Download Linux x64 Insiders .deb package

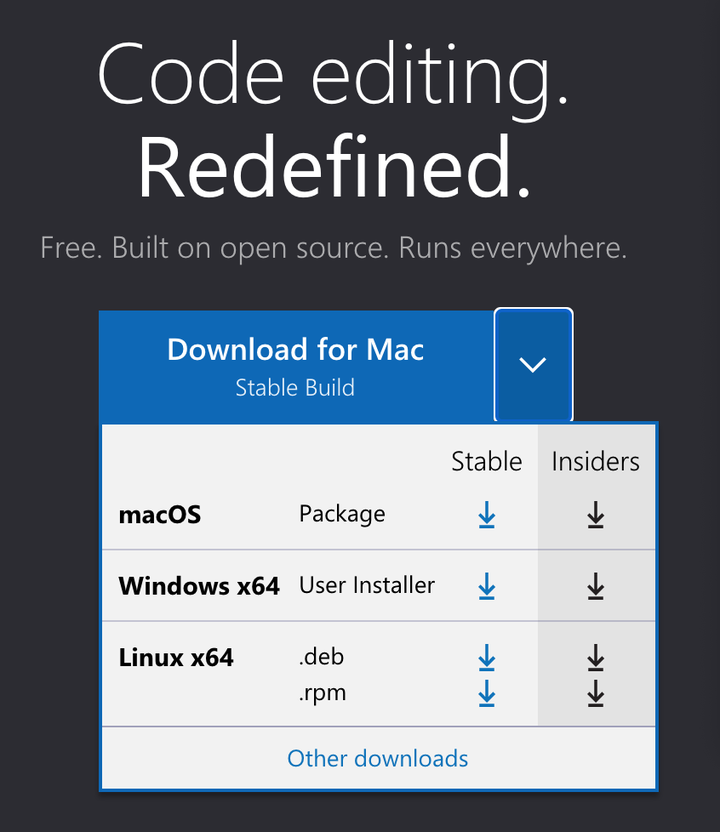pos(596,658)
